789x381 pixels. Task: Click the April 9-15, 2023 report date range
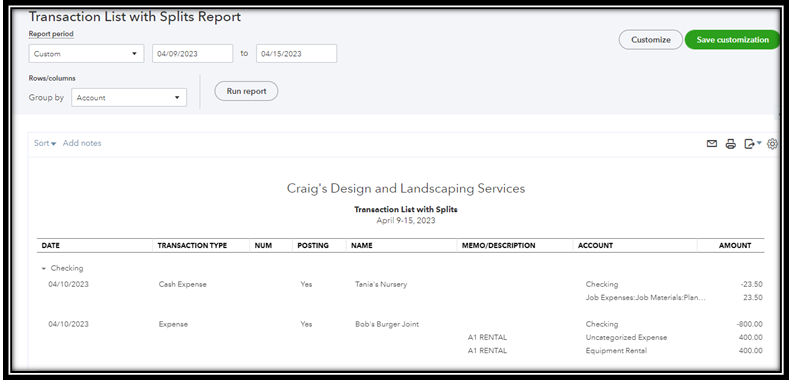coord(406,220)
